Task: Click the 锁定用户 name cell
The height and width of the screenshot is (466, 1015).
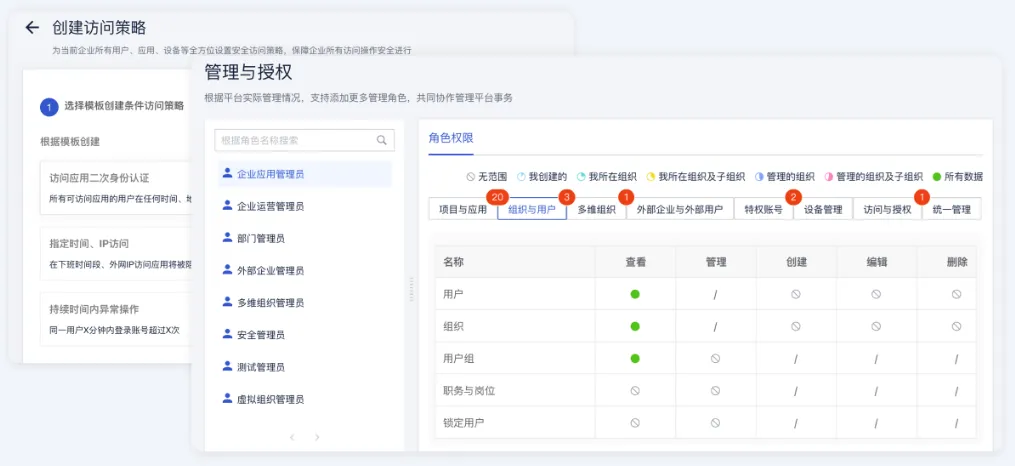Action: coord(515,423)
